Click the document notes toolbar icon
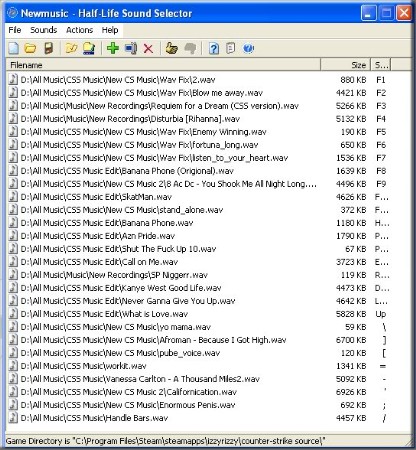This screenshot has height=450, width=416. 231,48
